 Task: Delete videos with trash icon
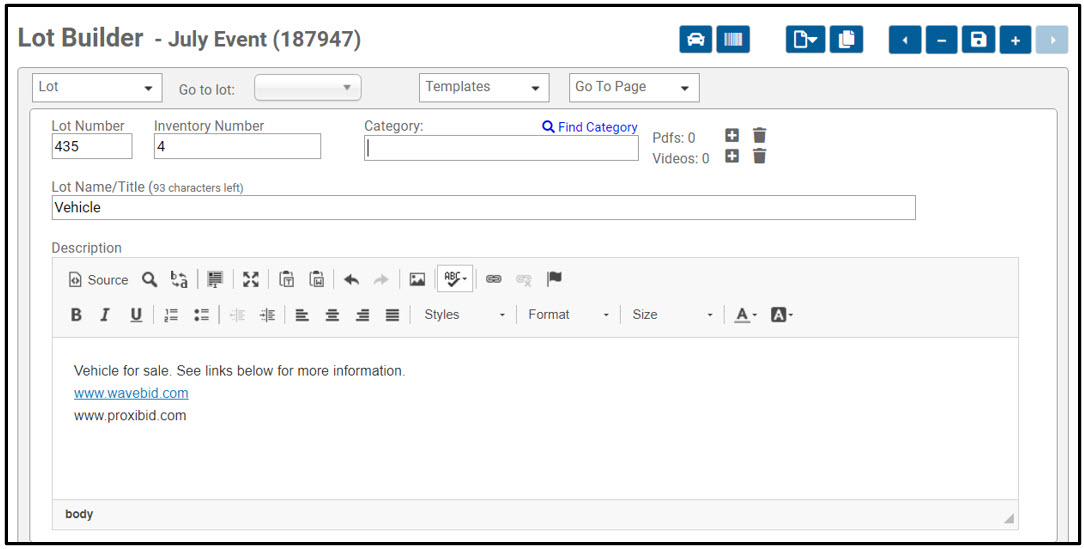click(759, 156)
